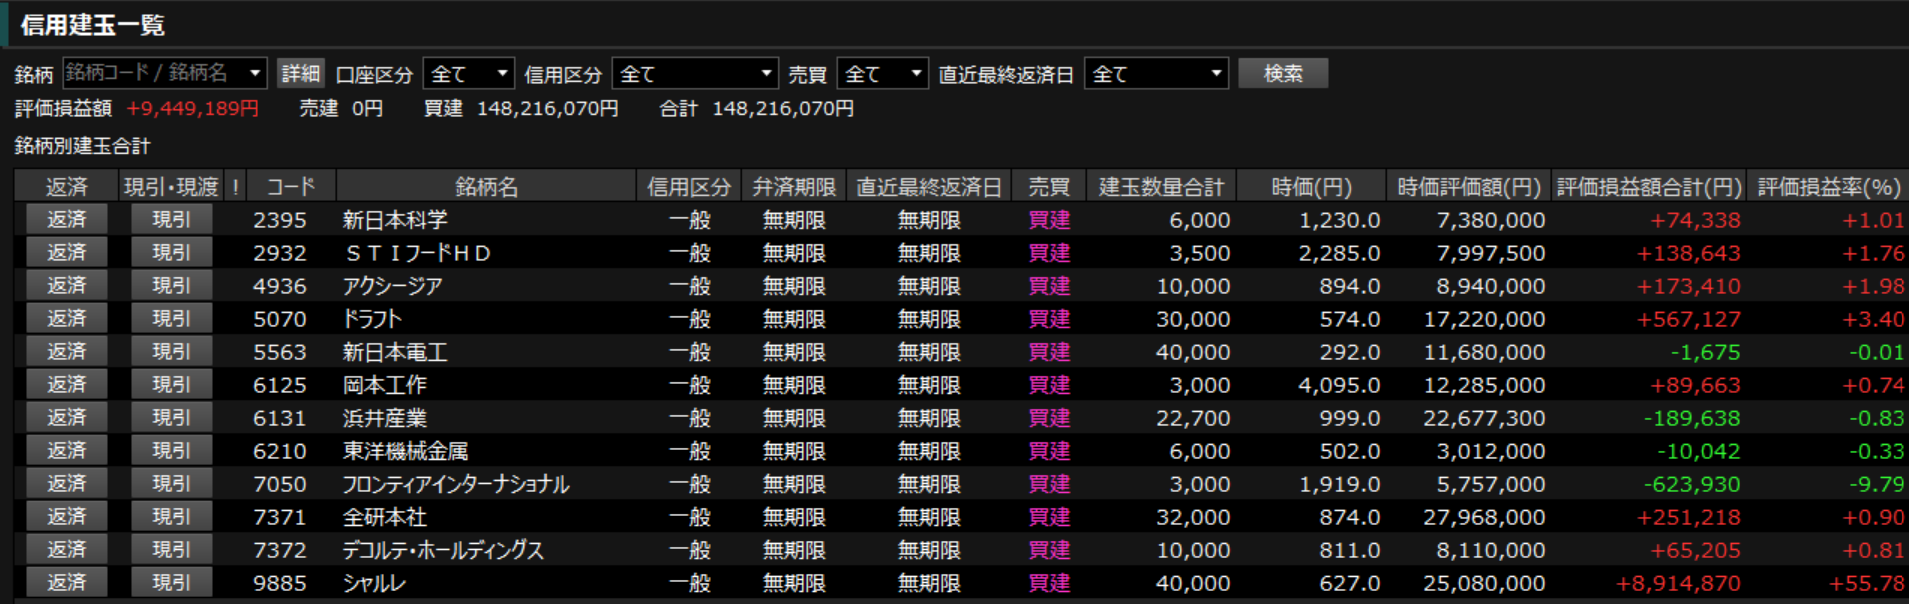1909x604 pixels.
Task: Click 返済 for 新日本電工
Action: coord(66,351)
